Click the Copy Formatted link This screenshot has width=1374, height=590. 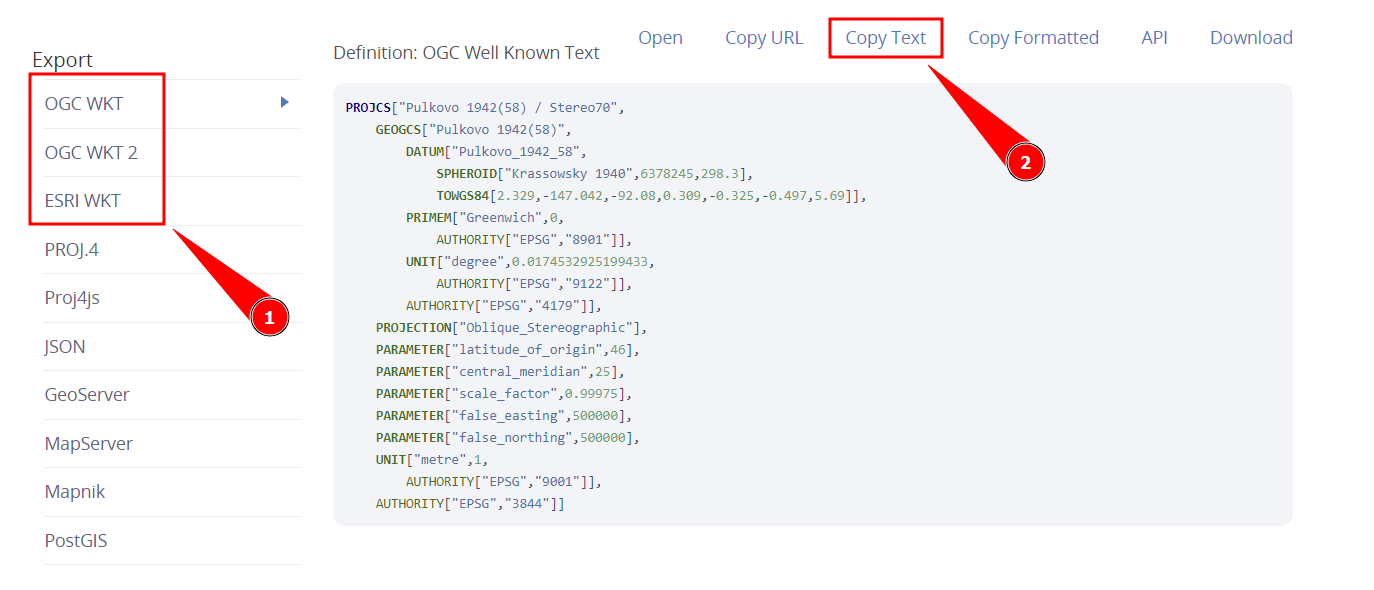coord(1033,38)
